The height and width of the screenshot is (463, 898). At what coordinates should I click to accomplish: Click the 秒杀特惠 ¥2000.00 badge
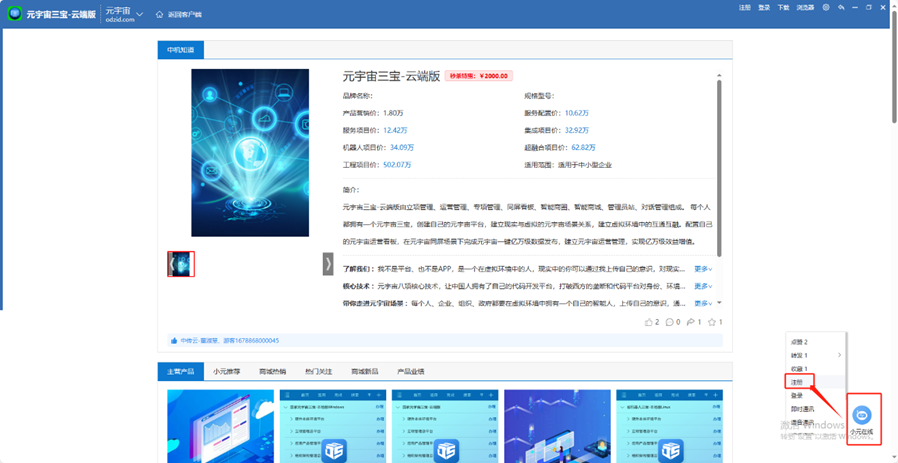pyautogui.click(x=479, y=76)
